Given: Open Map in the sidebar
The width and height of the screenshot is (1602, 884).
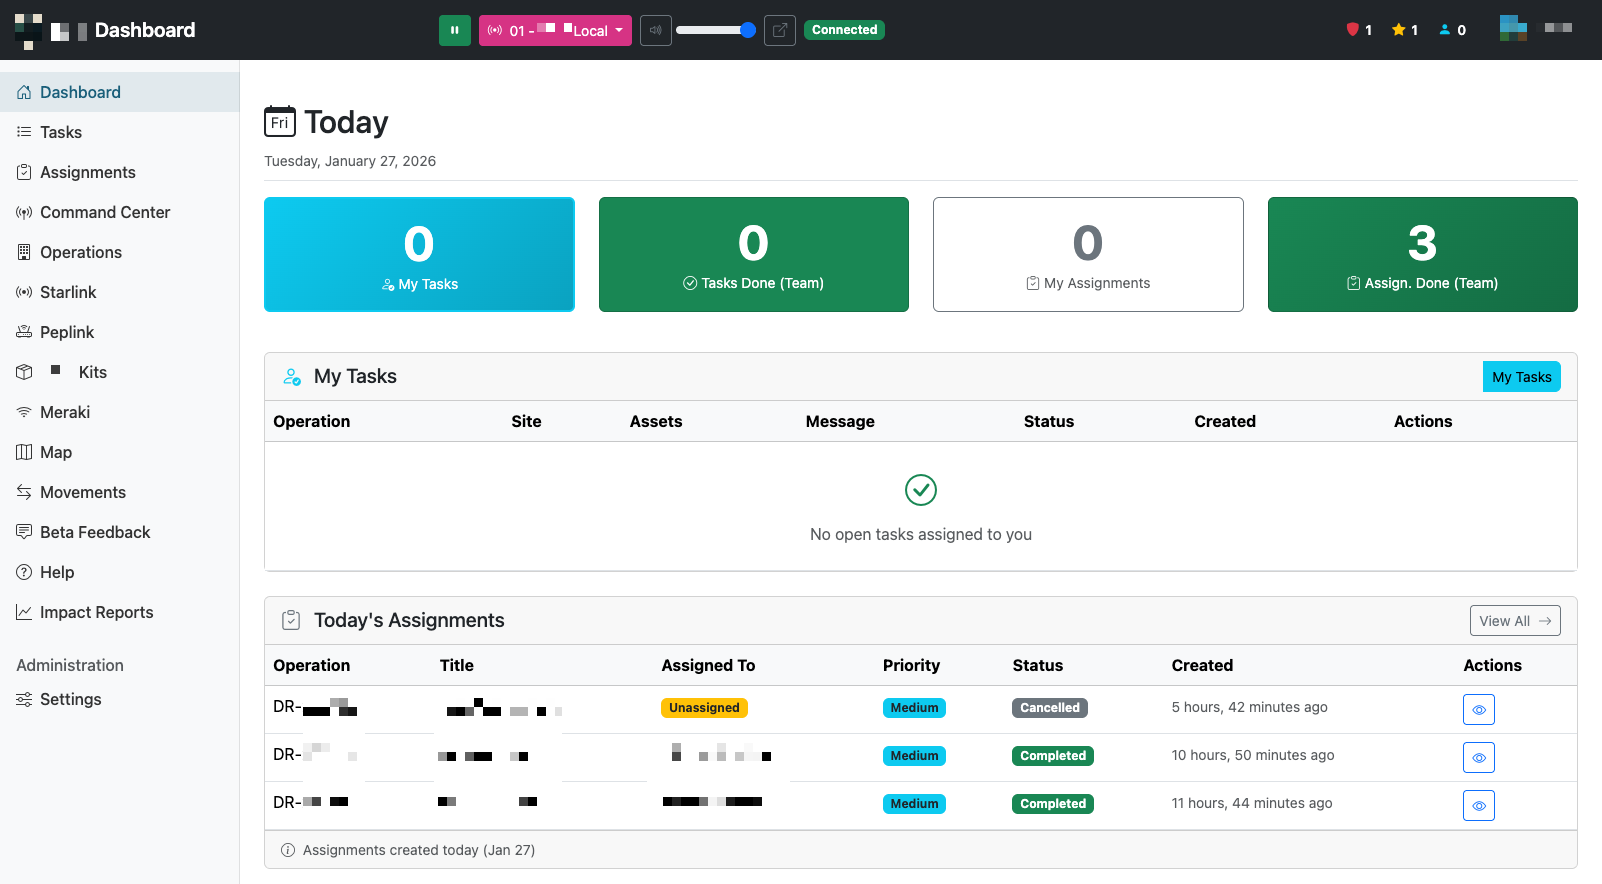Looking at the screenshot, I should 120,452.
